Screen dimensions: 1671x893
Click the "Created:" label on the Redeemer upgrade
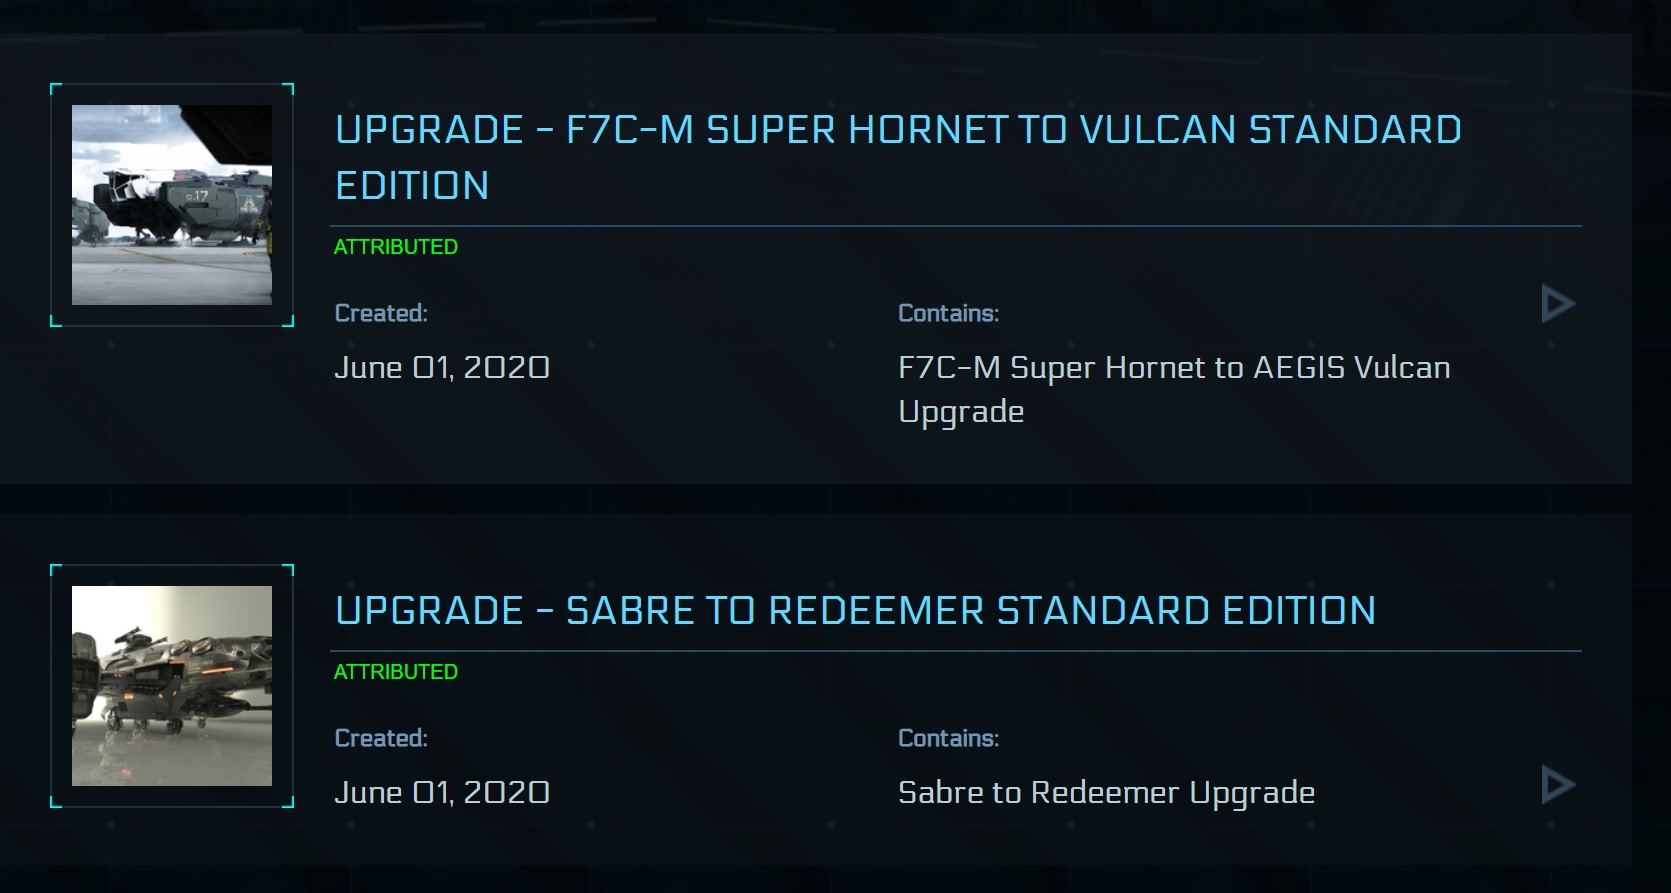[381, 739]
